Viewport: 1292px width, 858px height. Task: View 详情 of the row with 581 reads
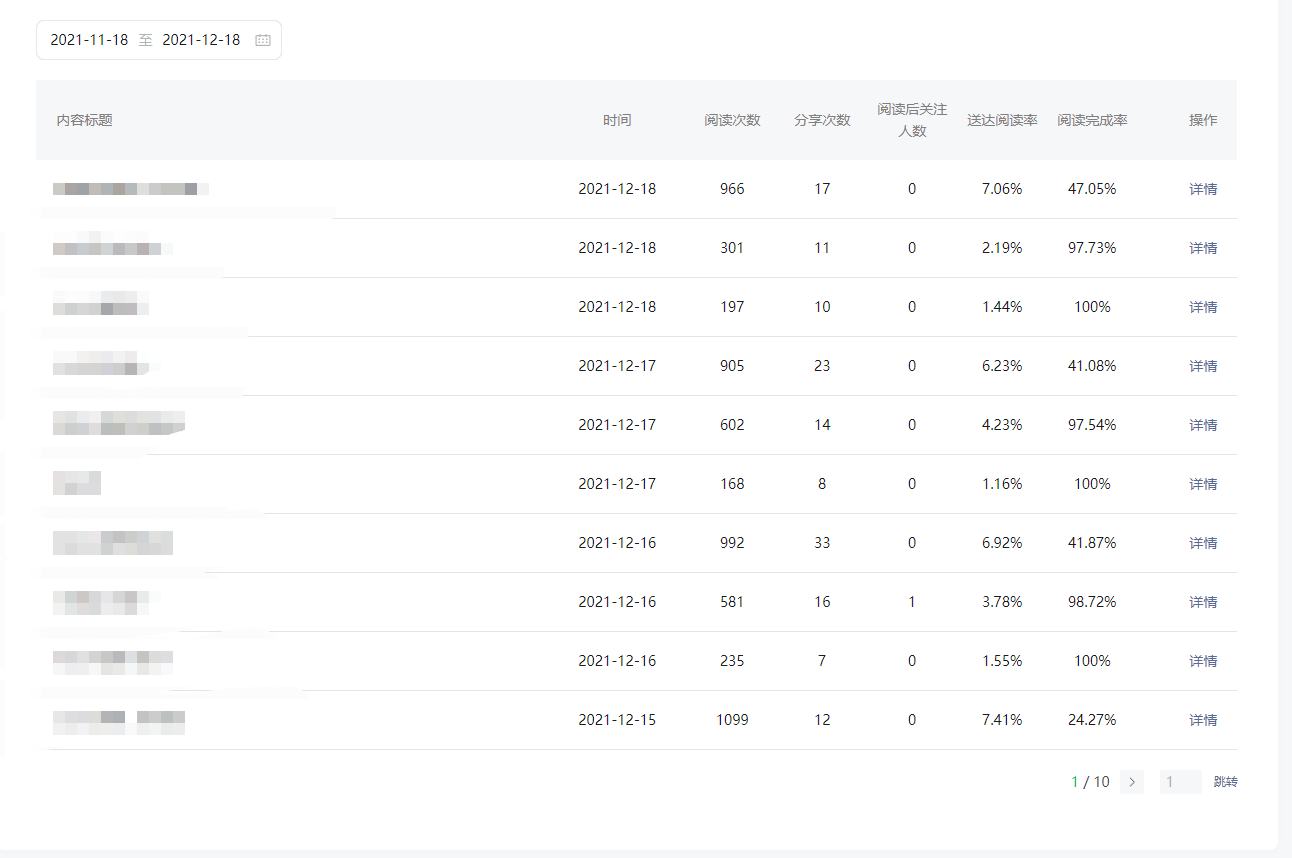[x=1203, y=602]
